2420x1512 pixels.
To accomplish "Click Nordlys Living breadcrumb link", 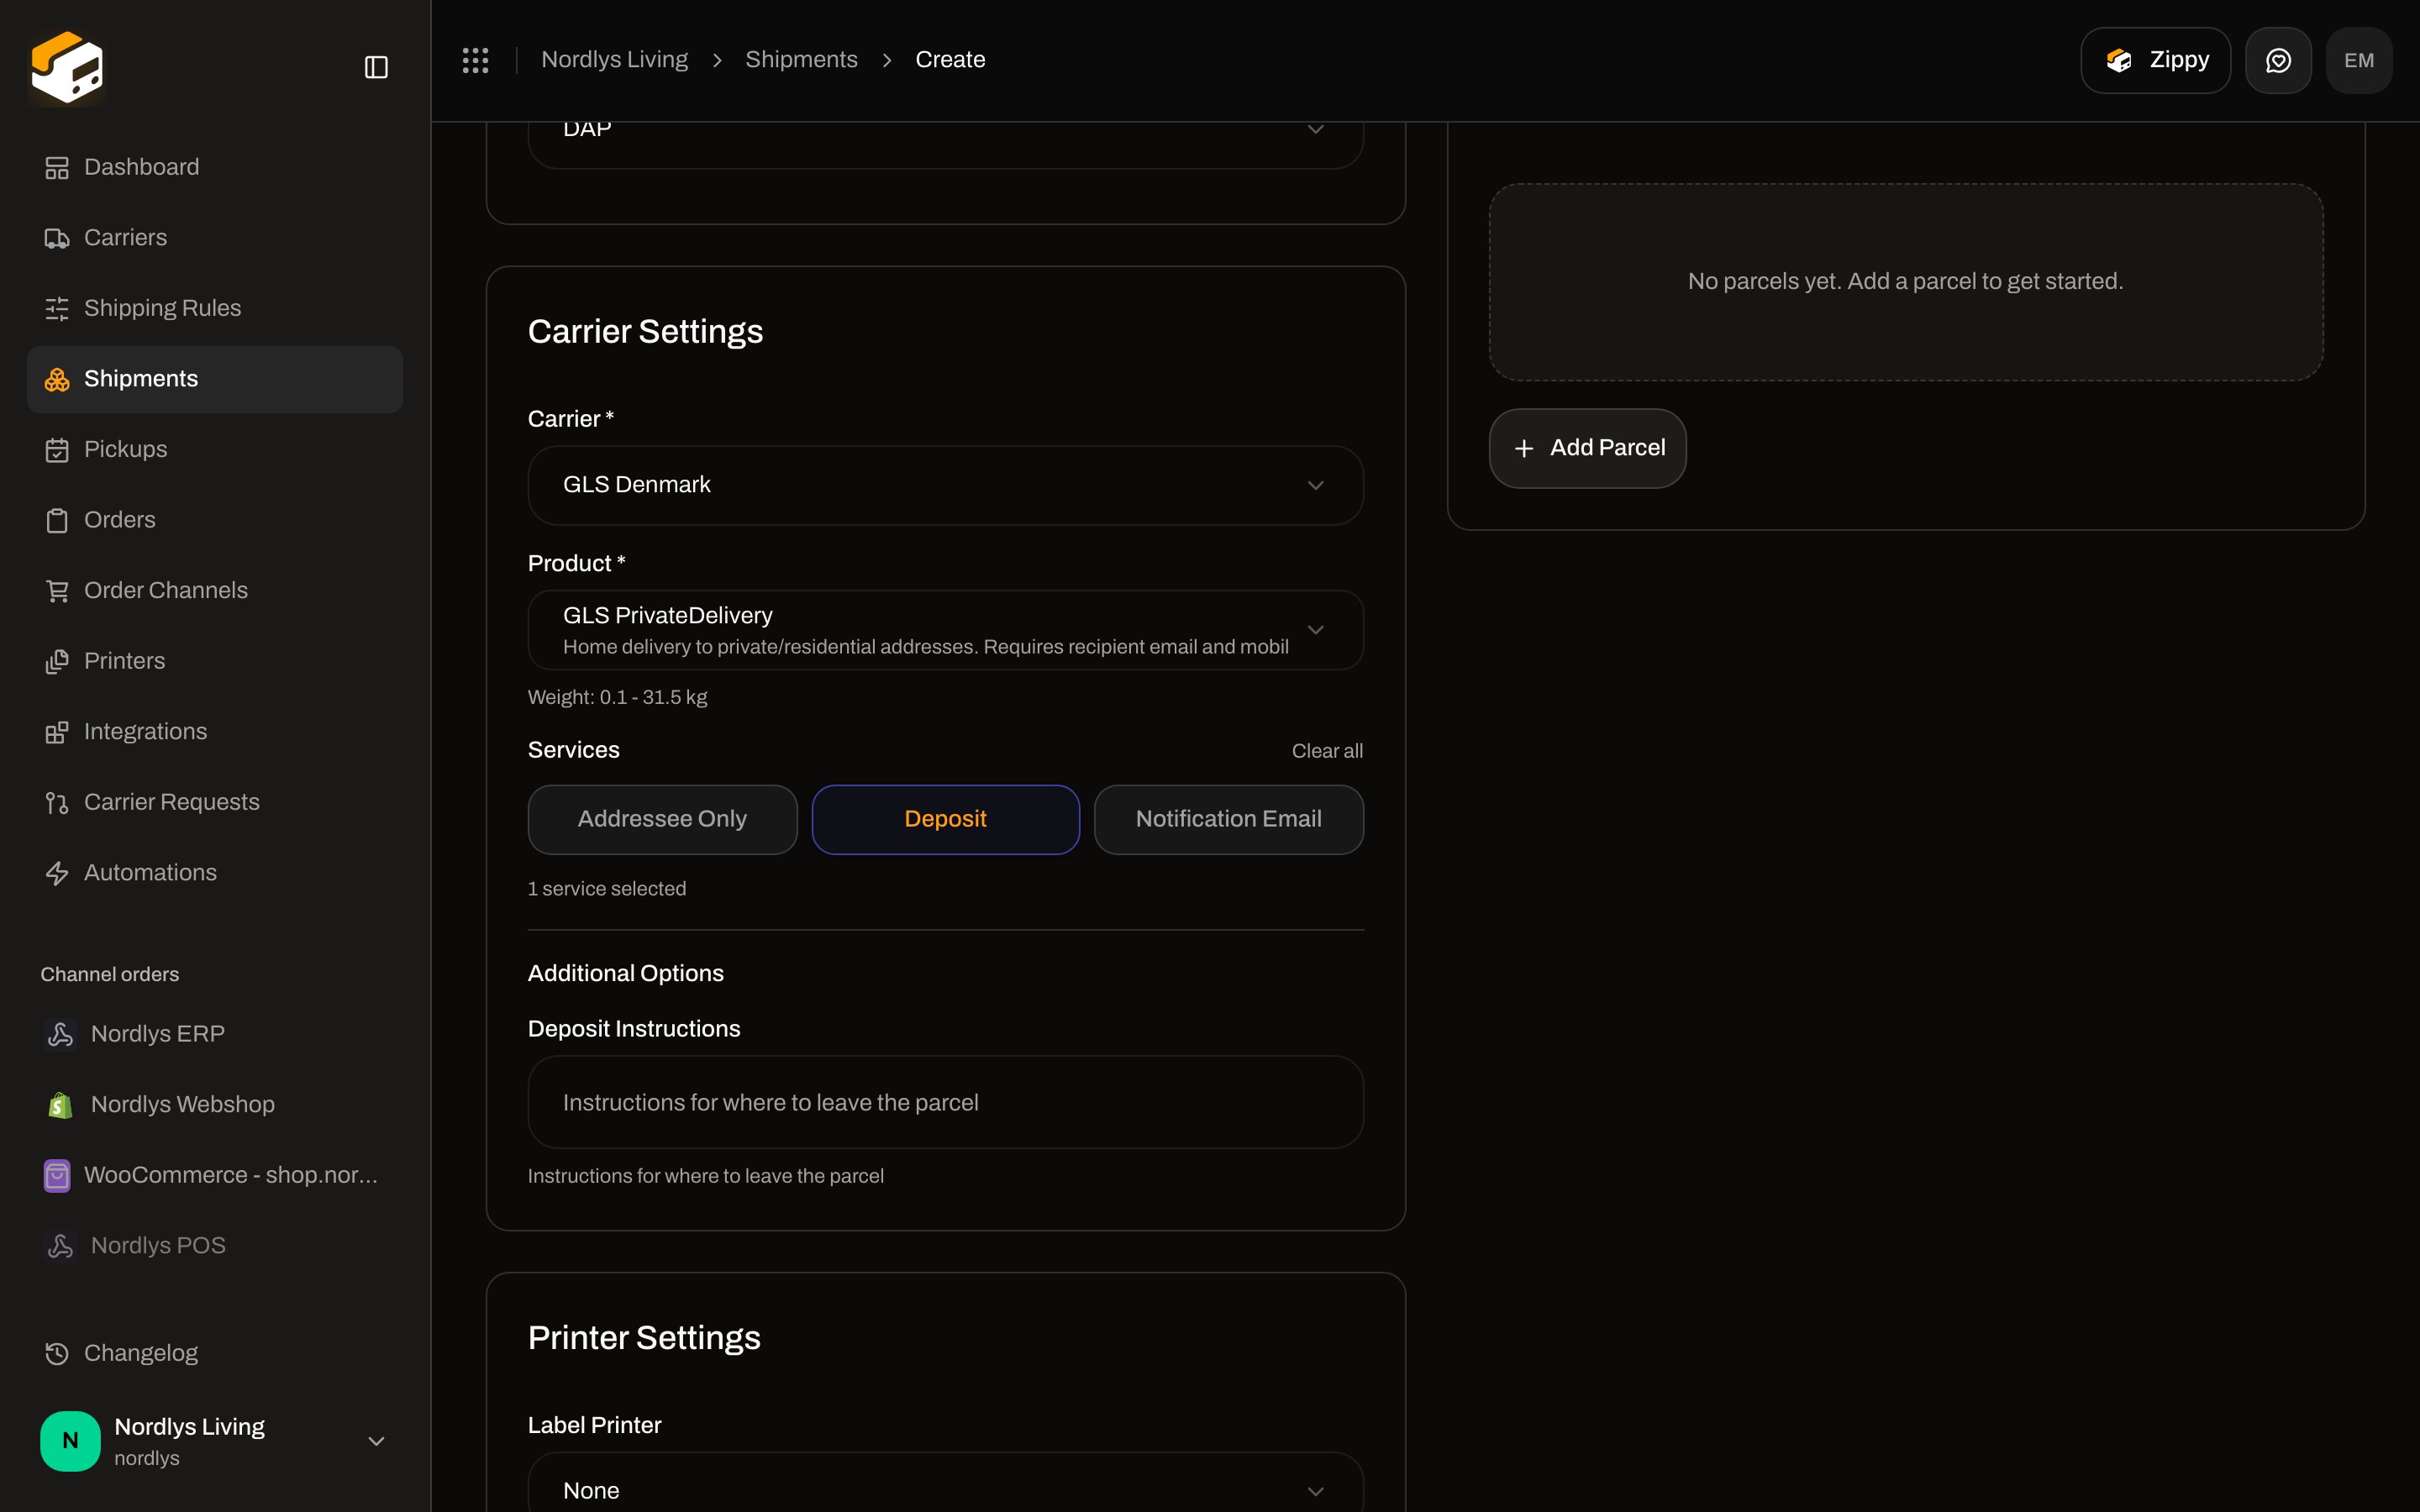I will coord(614,60).
